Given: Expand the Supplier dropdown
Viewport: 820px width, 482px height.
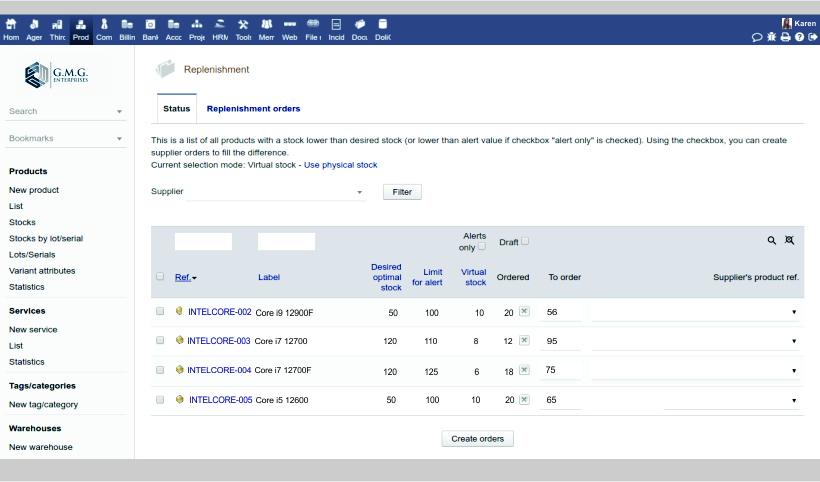Looking at the screenshot, I should (x=275, y=192).
